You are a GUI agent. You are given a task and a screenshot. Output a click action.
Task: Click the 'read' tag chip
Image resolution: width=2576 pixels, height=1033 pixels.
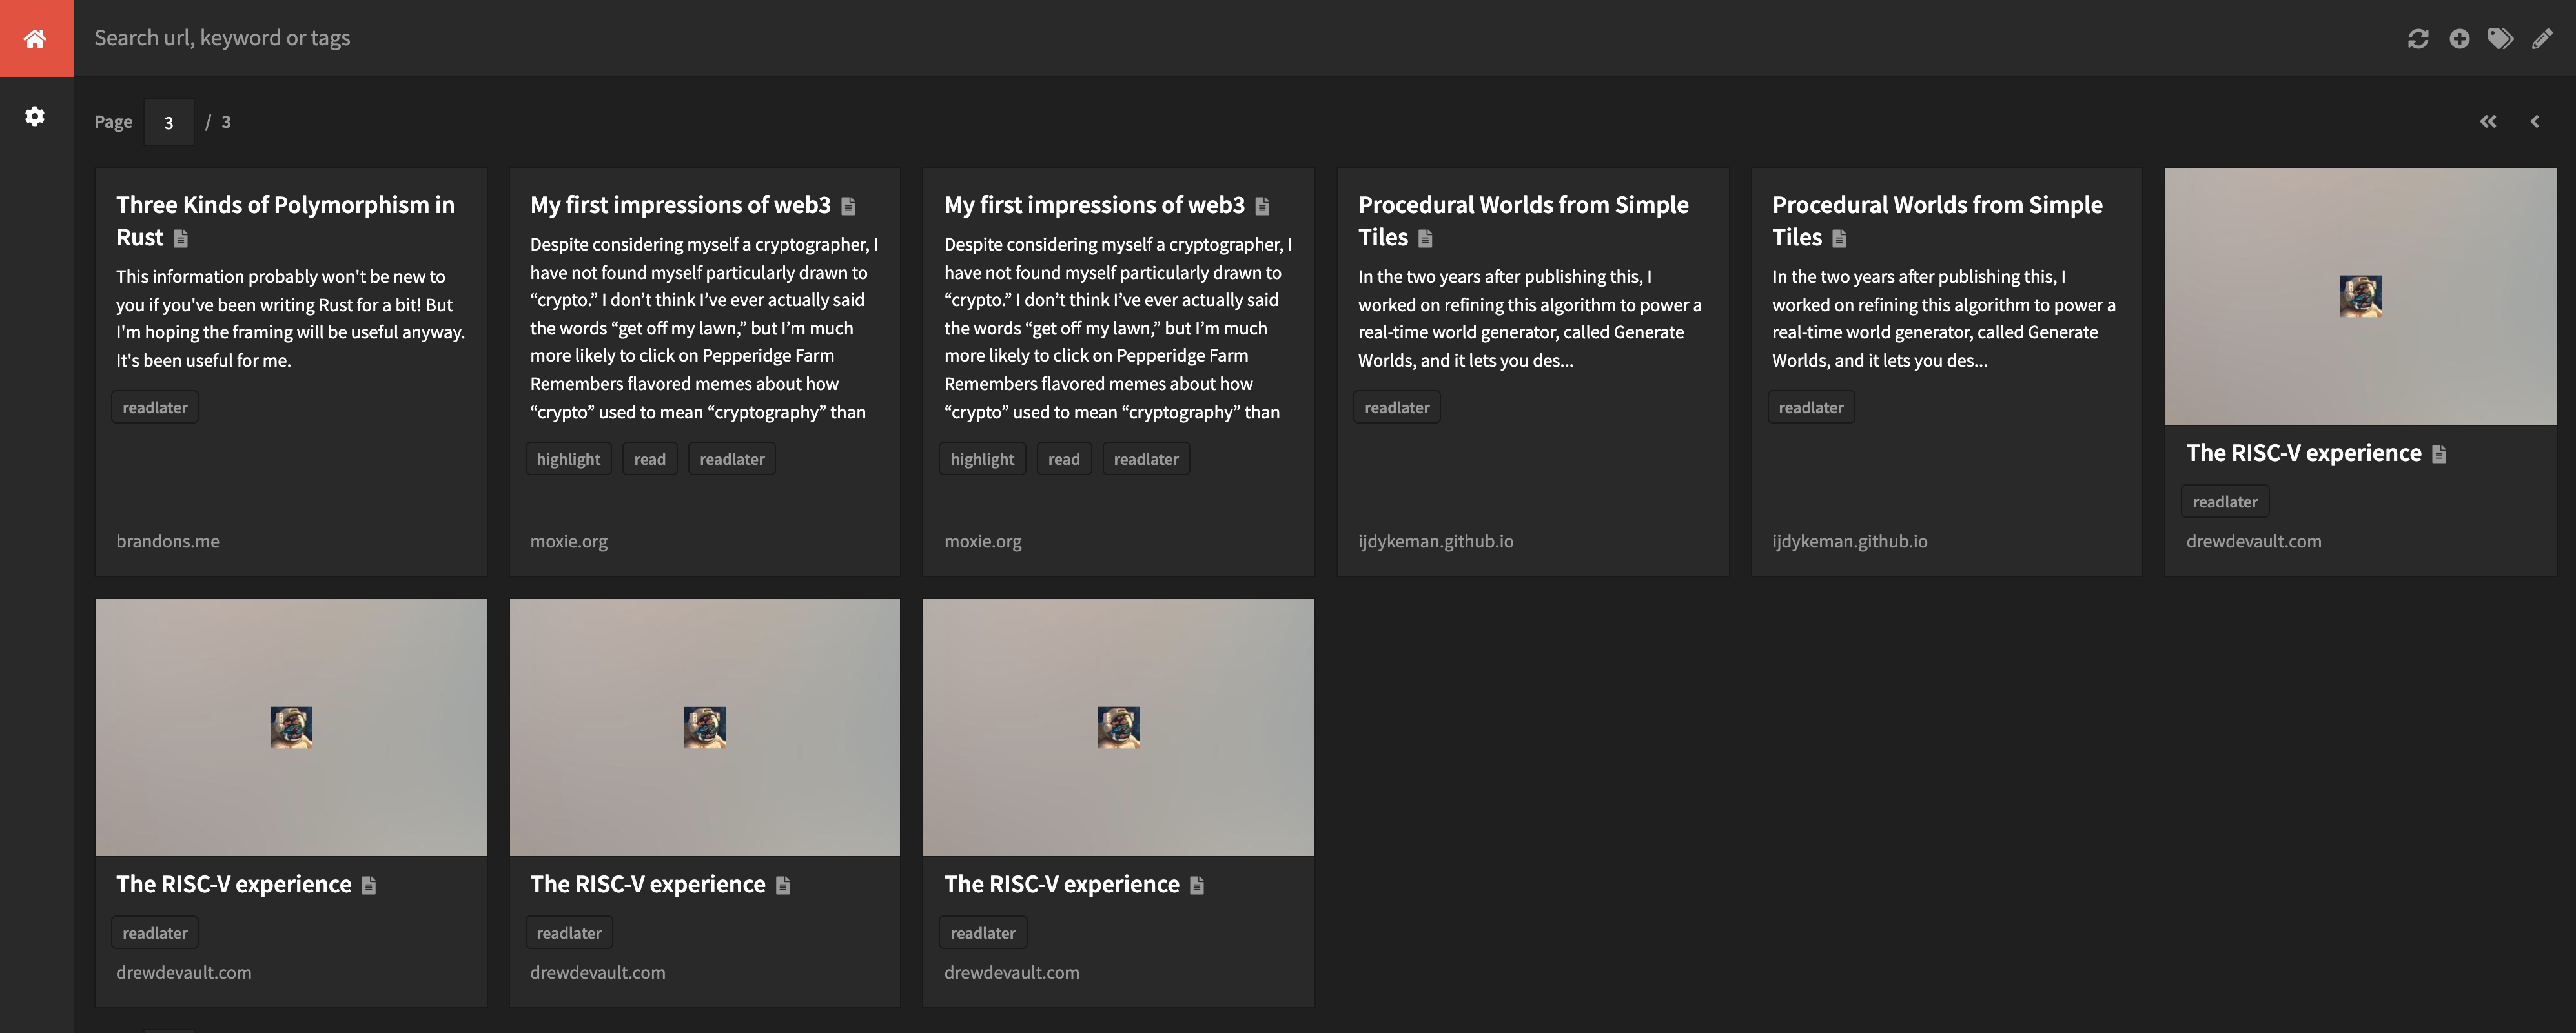tap(650, 458)
